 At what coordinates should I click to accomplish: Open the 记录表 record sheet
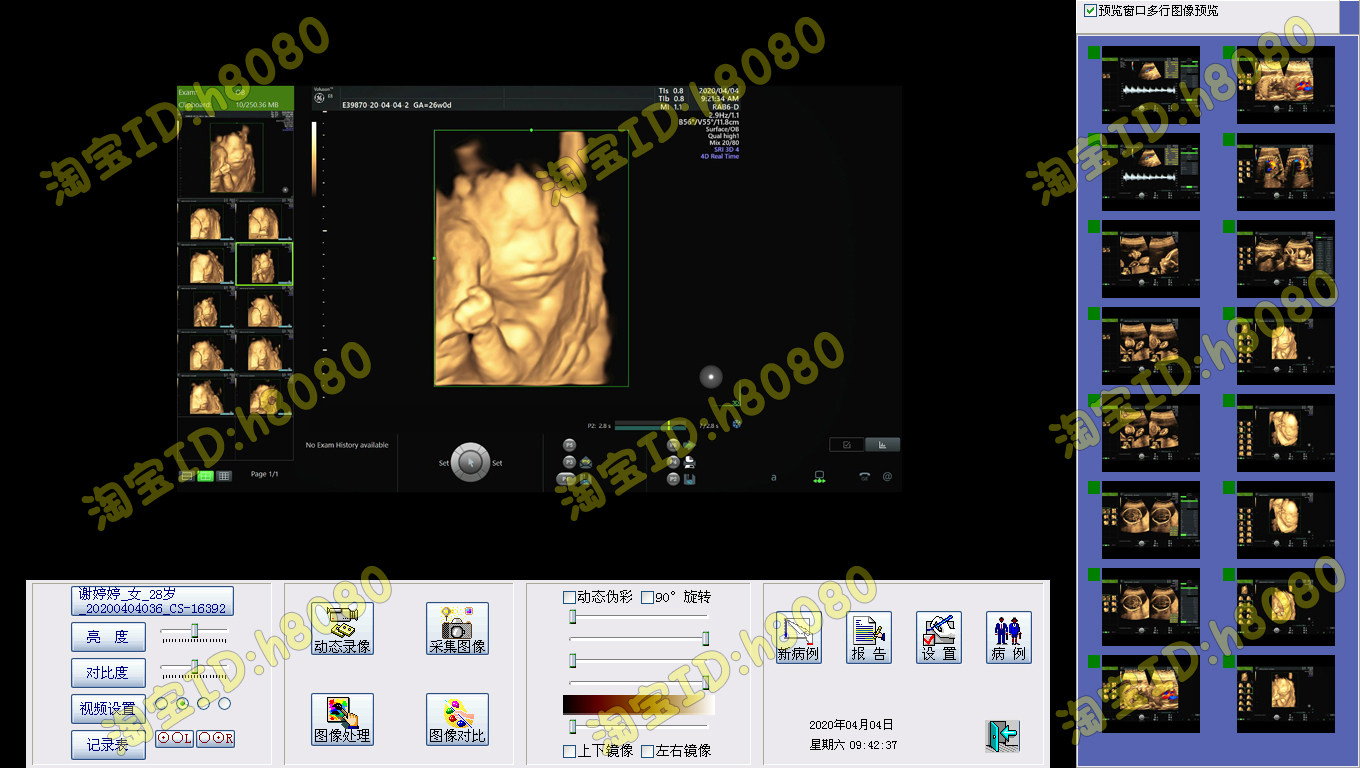click(108, 745)
